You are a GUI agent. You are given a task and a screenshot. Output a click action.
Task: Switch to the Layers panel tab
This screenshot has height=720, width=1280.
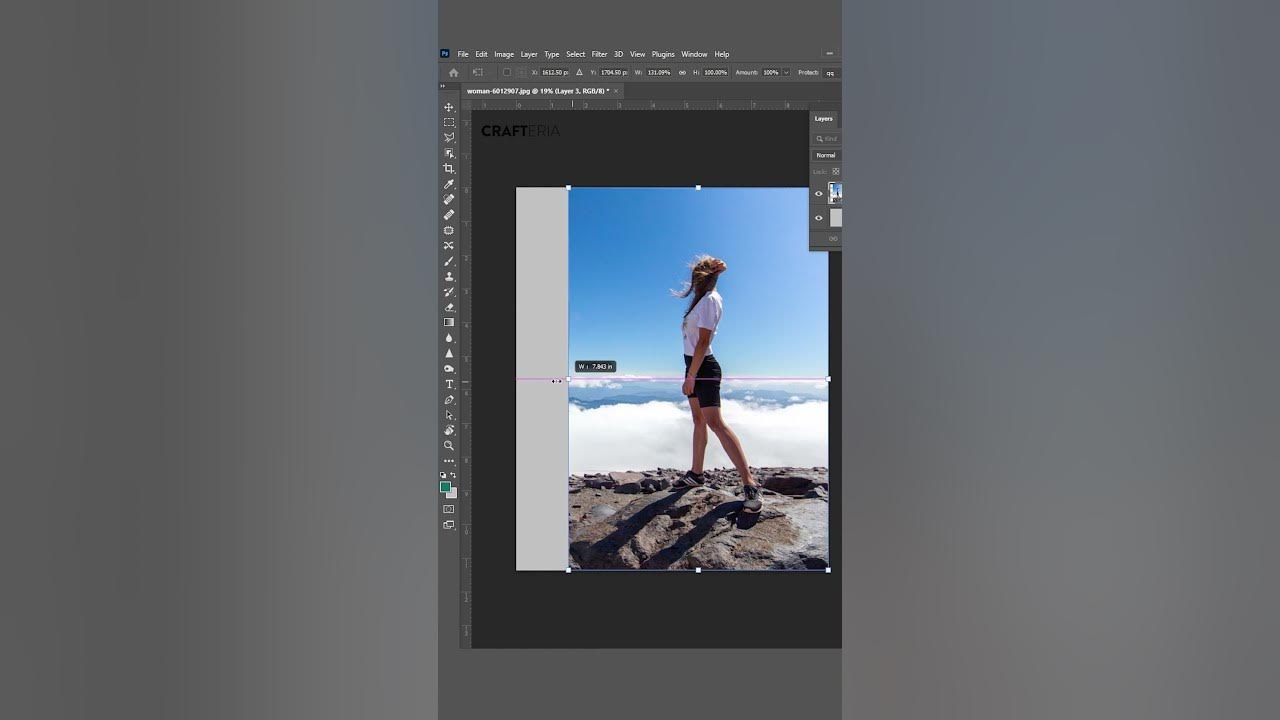coord(823,118)
